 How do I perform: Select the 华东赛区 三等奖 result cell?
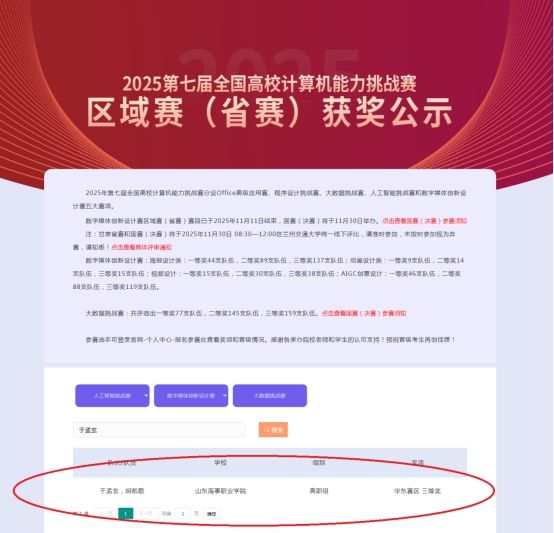click(417, 491)
